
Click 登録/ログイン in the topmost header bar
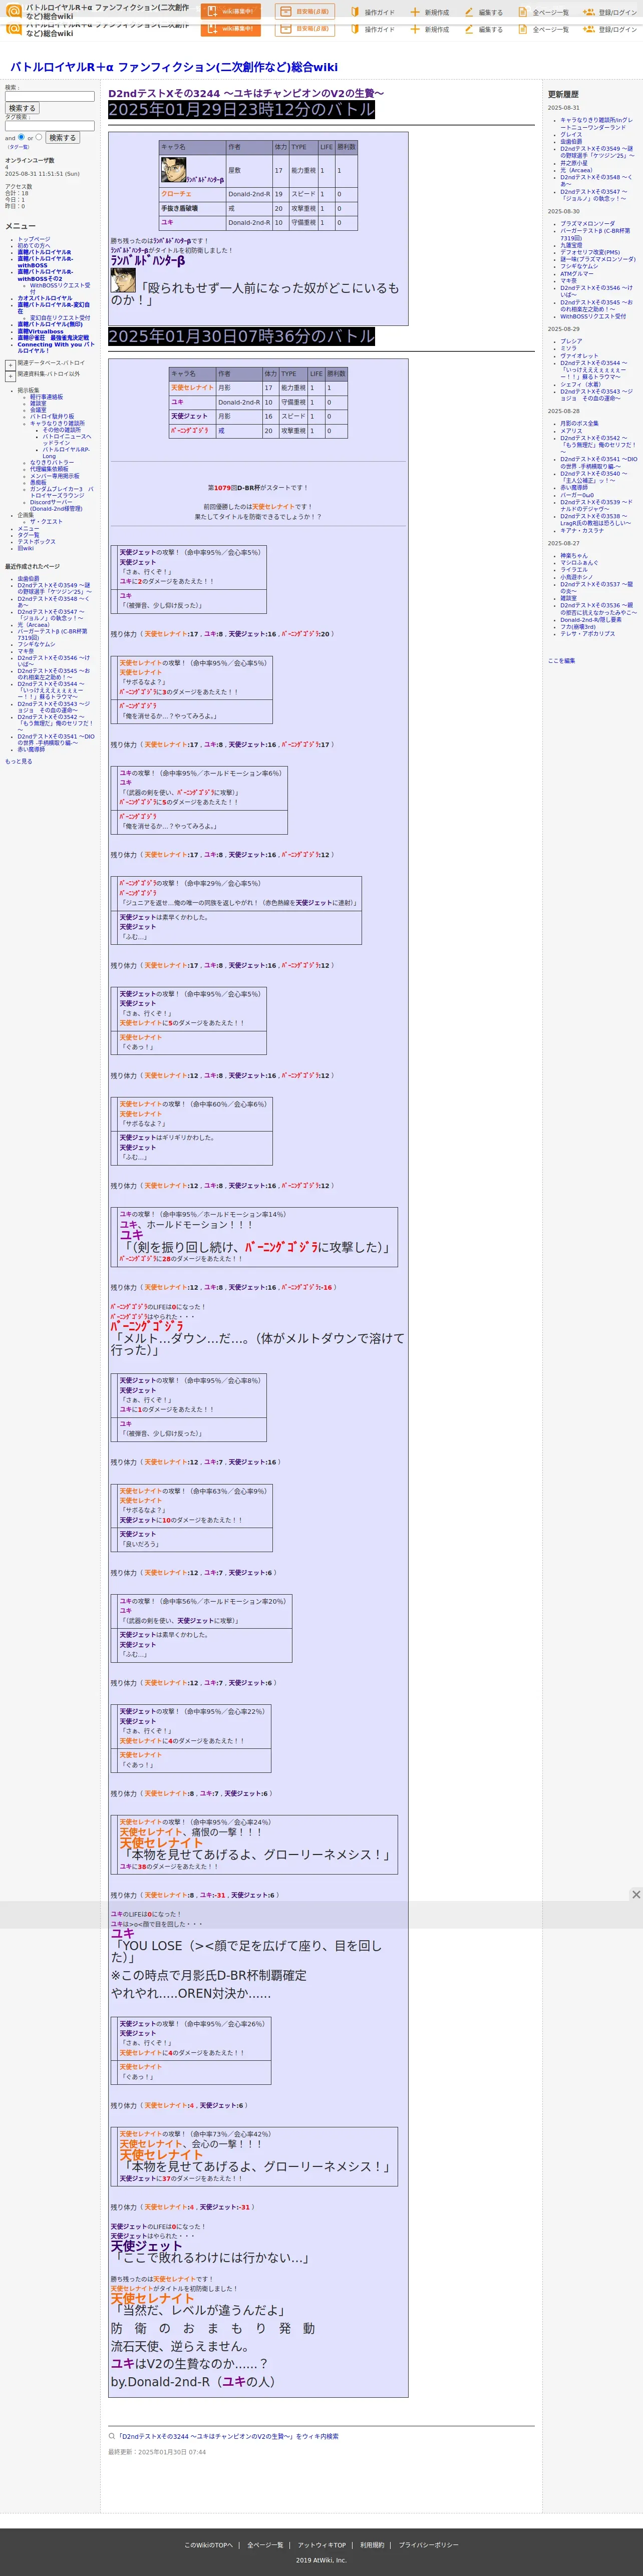point(610,12)
